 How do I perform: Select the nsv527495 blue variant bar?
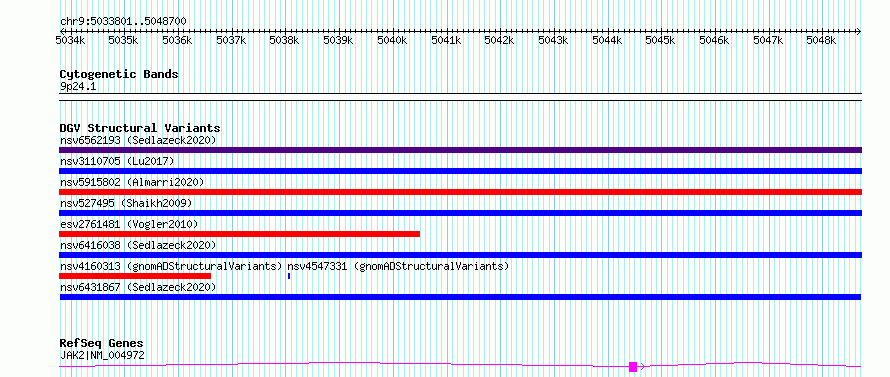pos(460,213)
